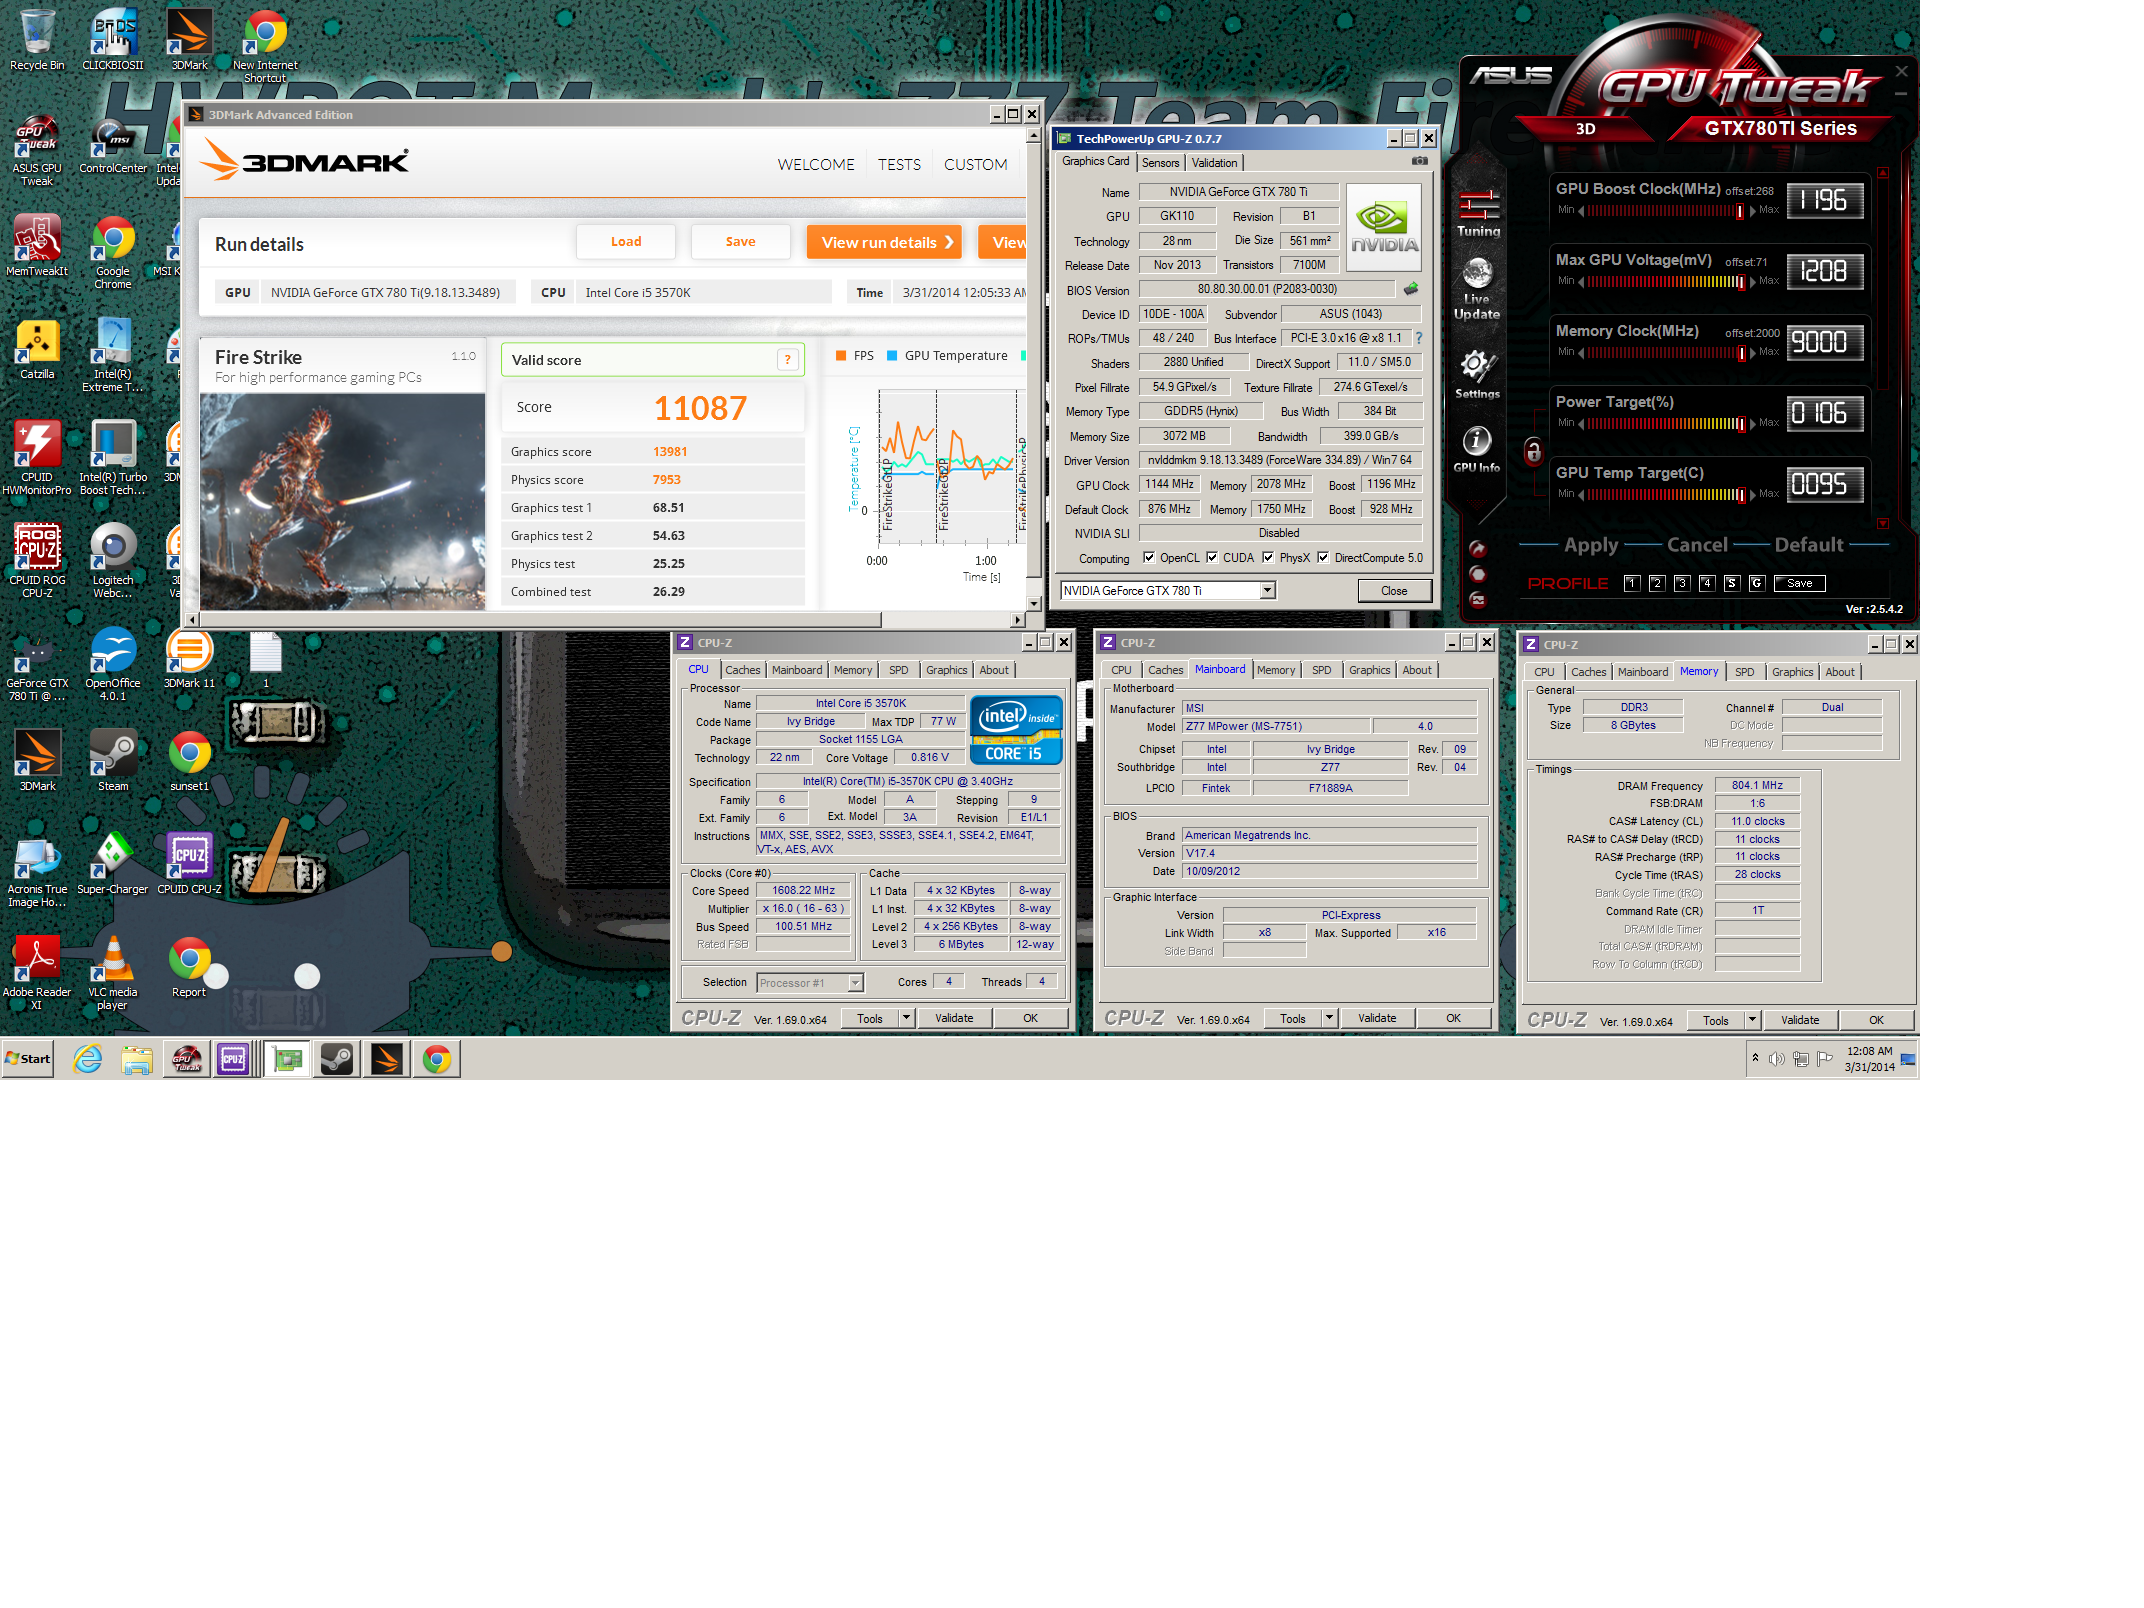Click the Windows Explorer folder taskbar icon
The image size is (2144, 1608).
pyautogui.click(x=137, y=1059)
